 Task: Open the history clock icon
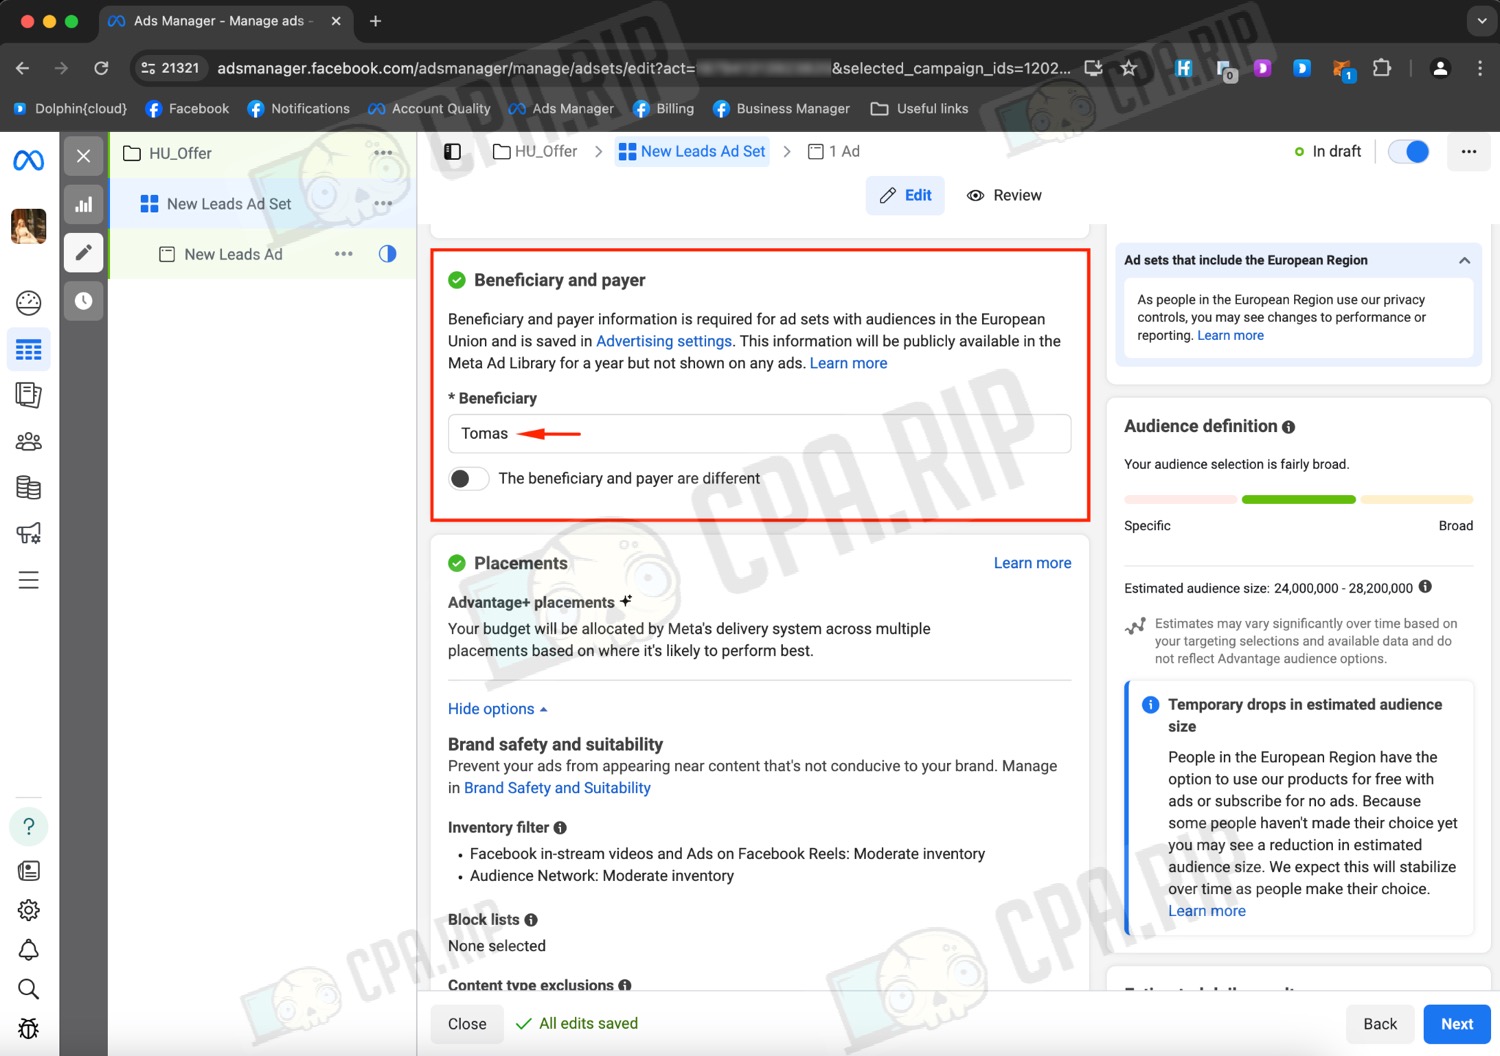tap(84, 300)
